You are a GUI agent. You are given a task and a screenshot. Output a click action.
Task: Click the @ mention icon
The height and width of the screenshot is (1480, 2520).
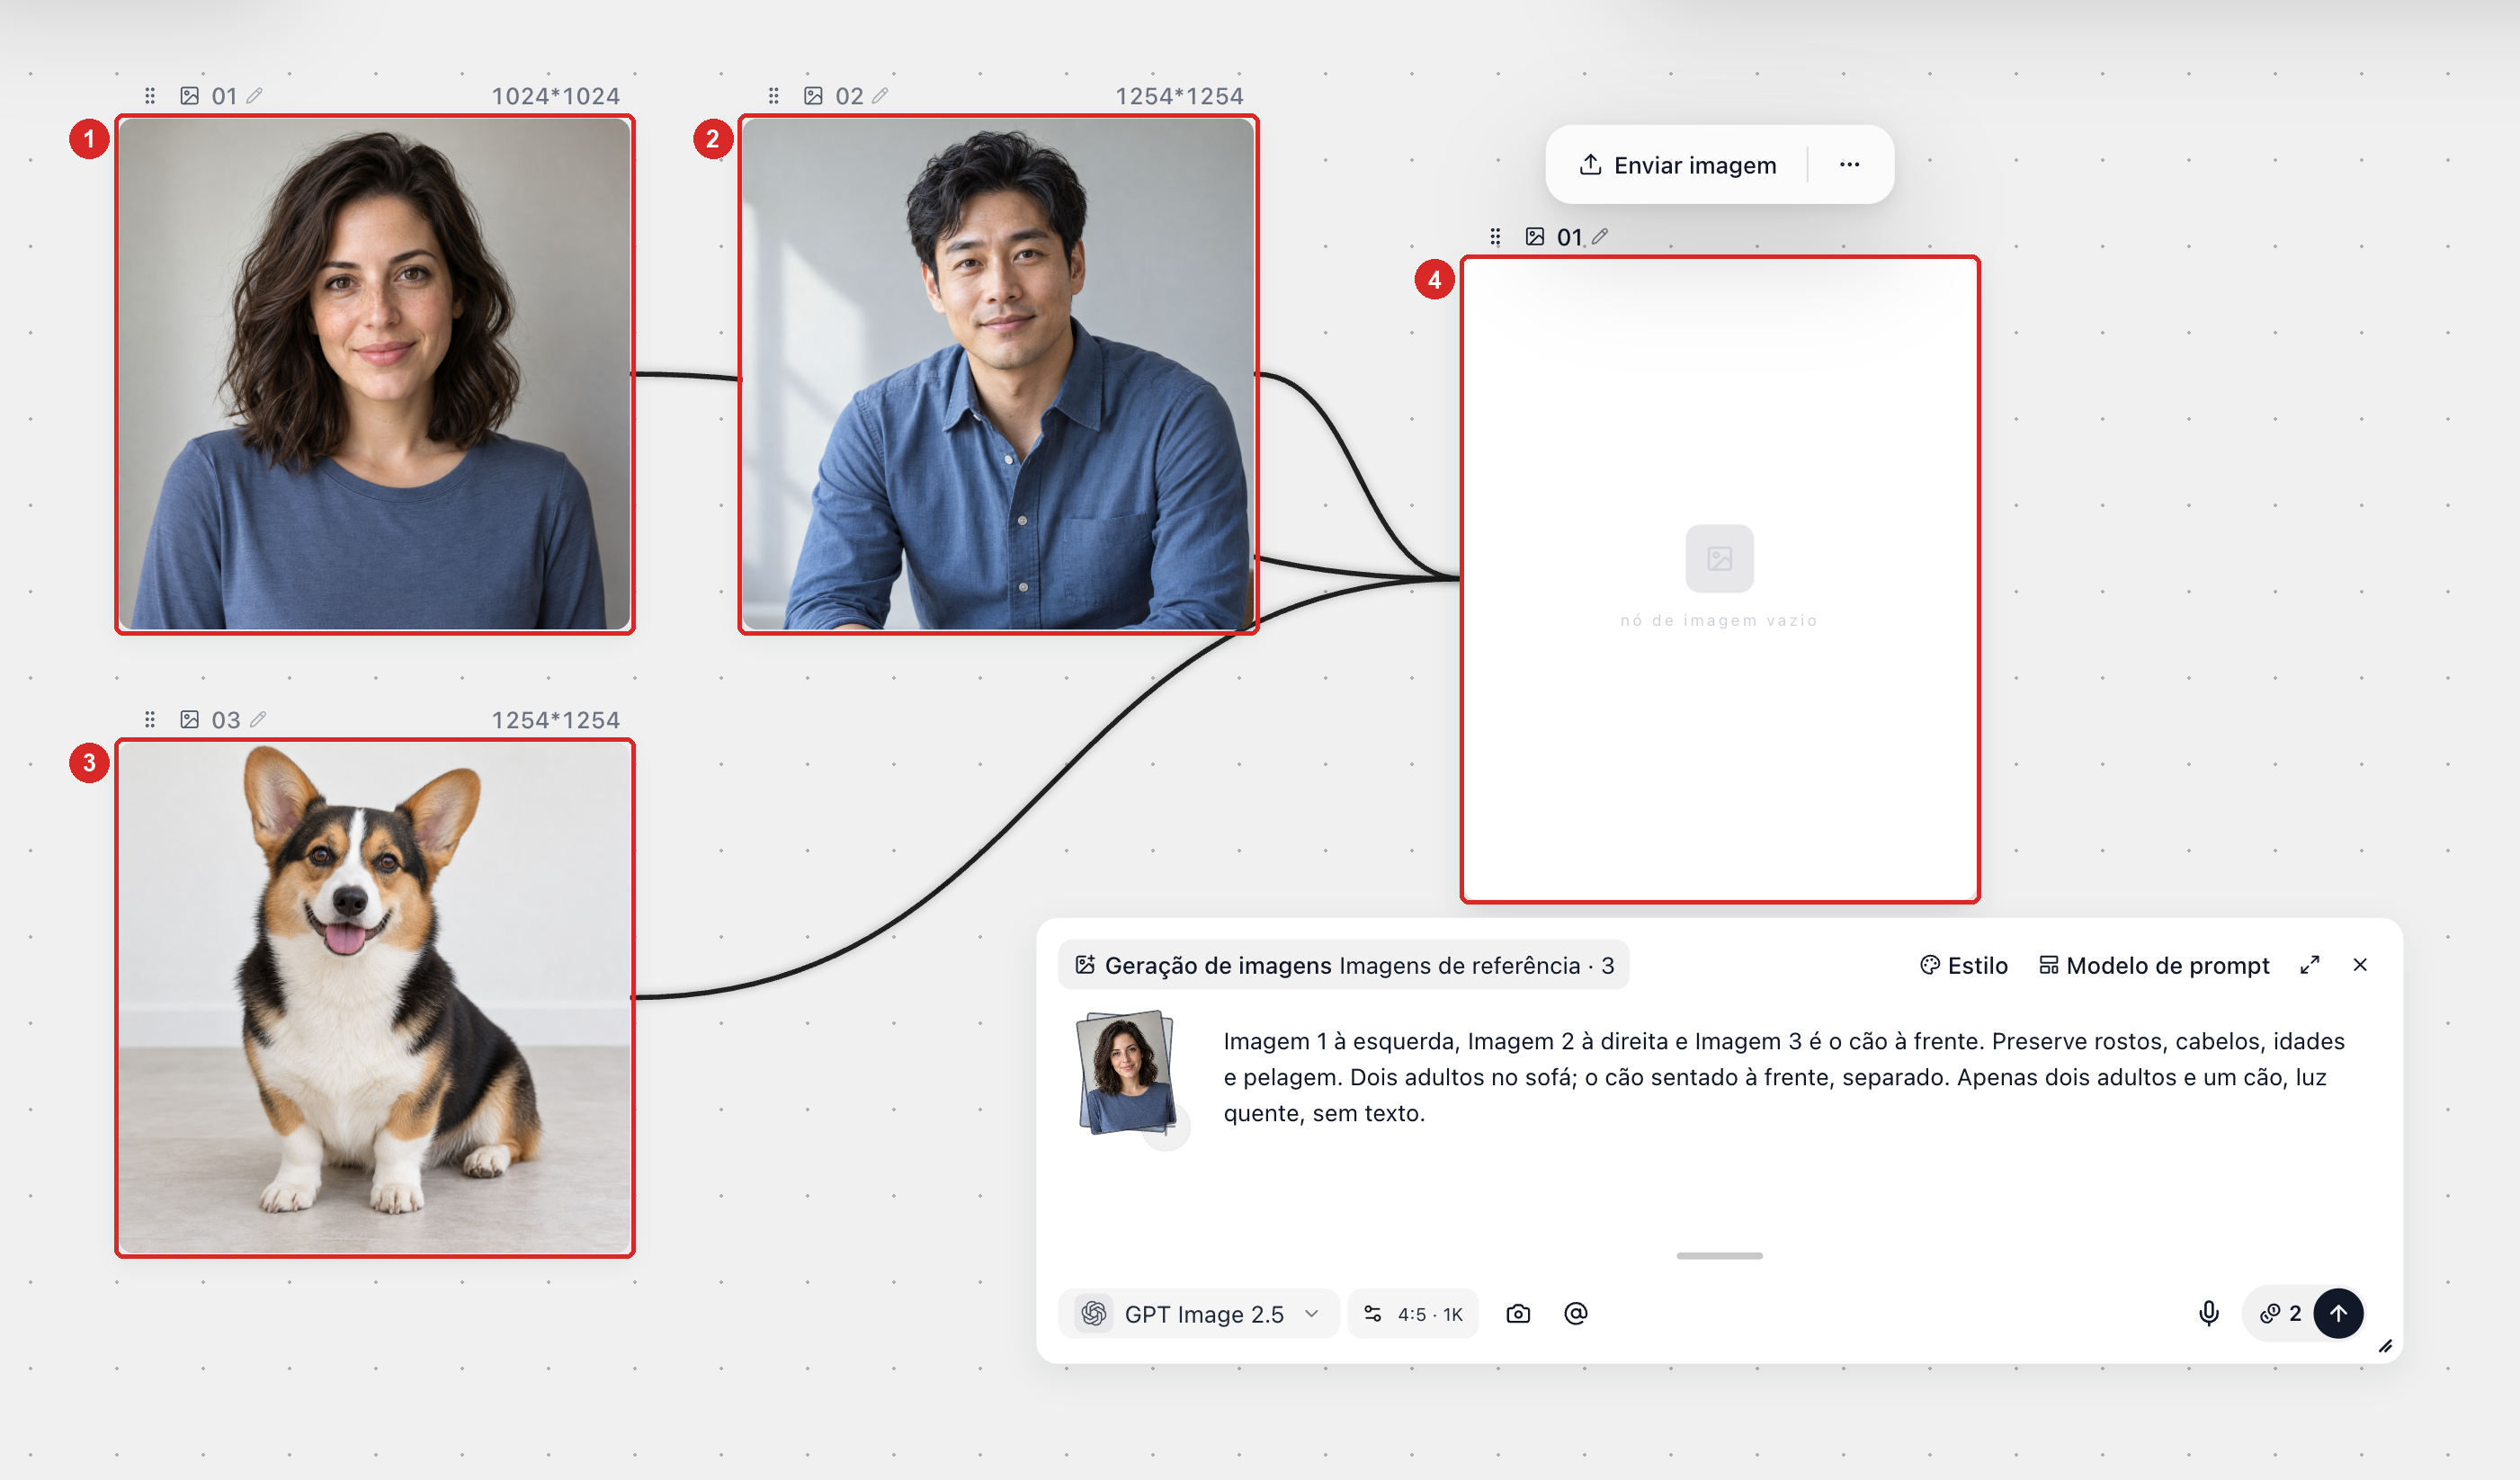(1575, 1314)
